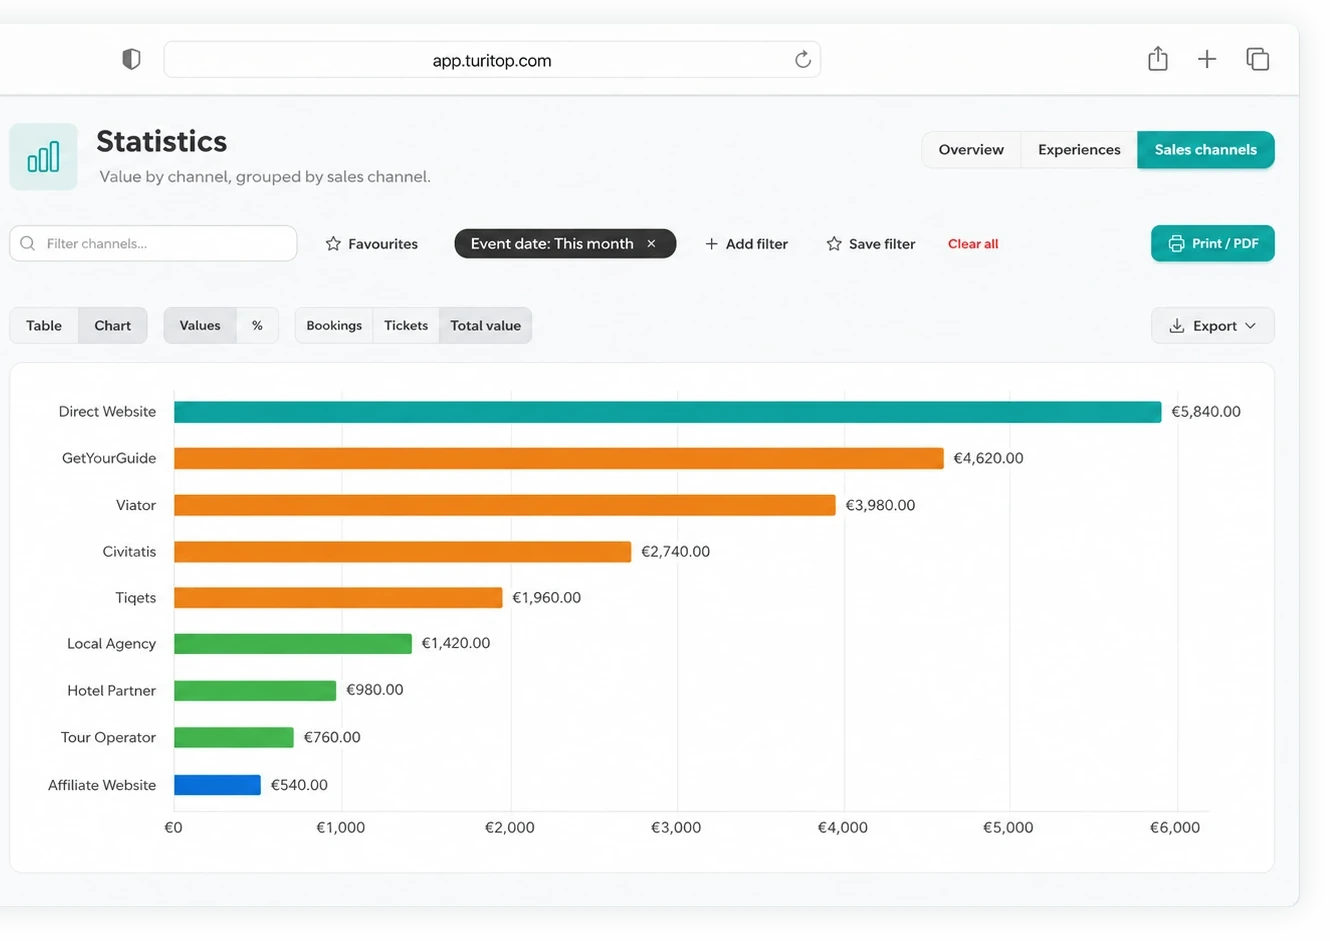This screenshot has height=941, width=1330.
Task: Switch to Table view
Action: [44, 326]
